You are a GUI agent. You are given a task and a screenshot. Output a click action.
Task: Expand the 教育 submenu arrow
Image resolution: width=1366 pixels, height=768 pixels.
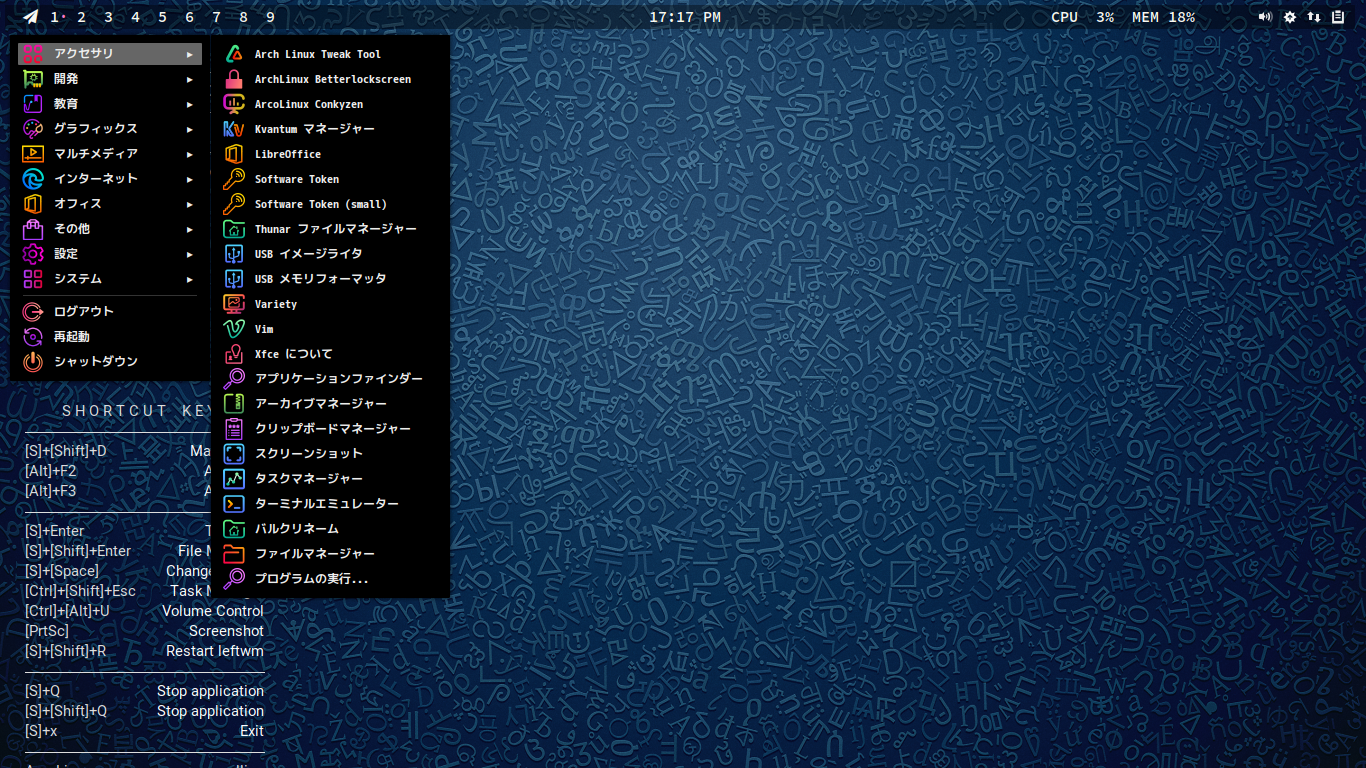coord(190,104)
